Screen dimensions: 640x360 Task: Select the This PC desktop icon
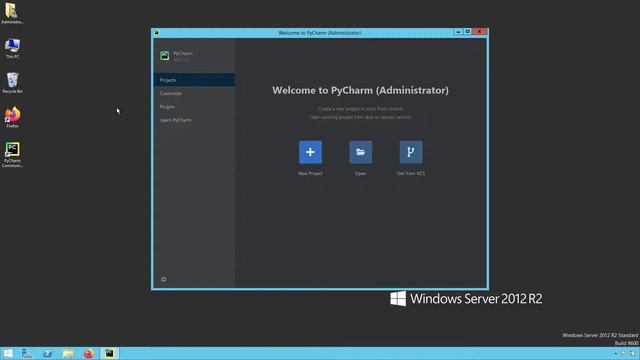click(12, 48)
